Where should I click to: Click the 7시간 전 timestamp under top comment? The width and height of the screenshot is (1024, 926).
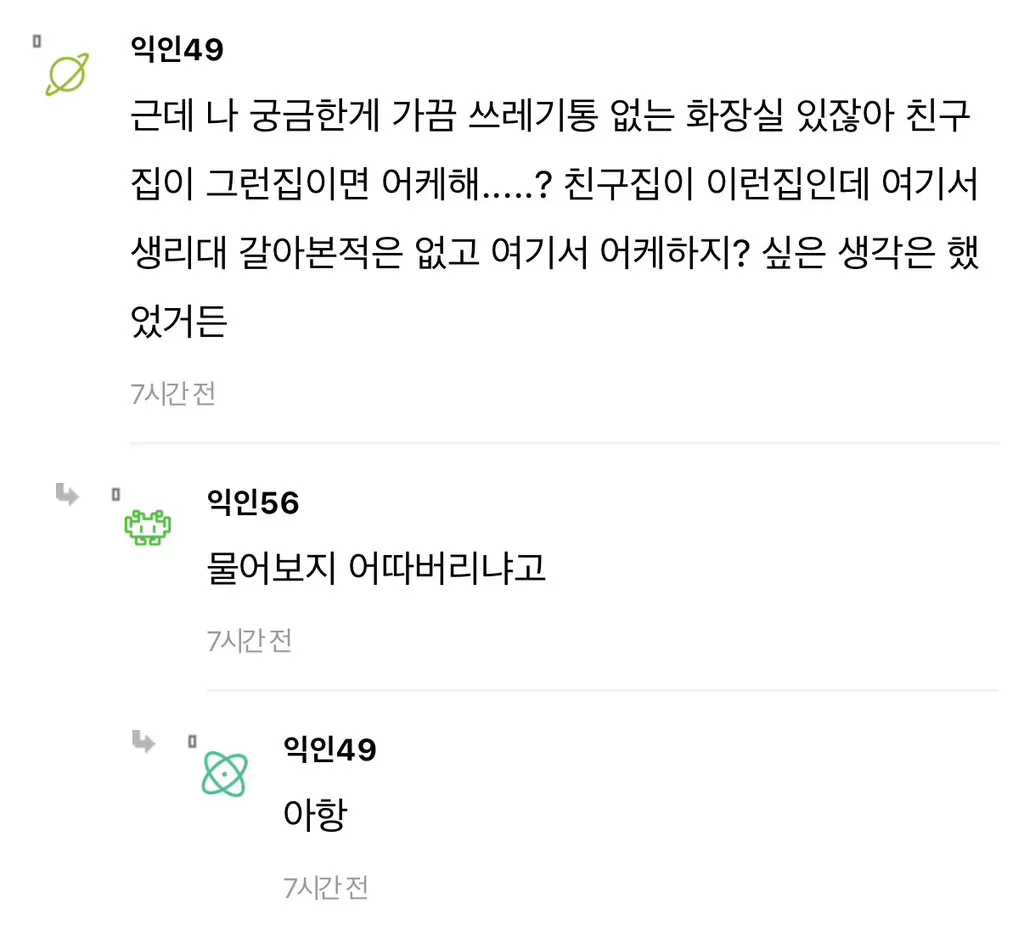pyautogui.click(x=173, y=394)
